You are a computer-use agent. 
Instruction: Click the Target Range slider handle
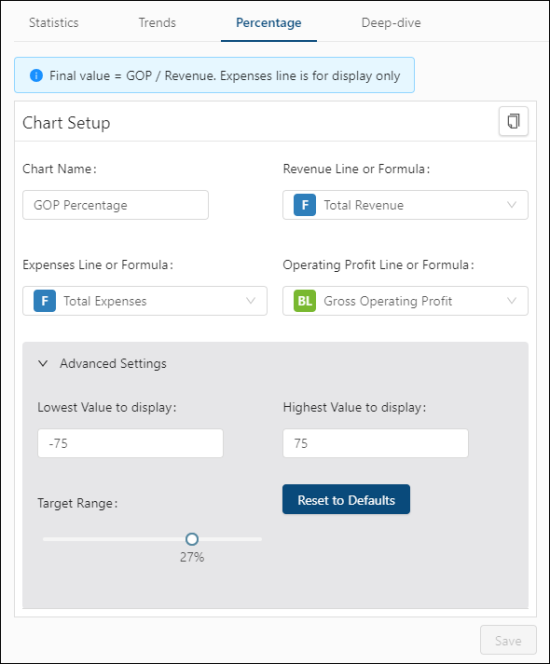point(192,539)
